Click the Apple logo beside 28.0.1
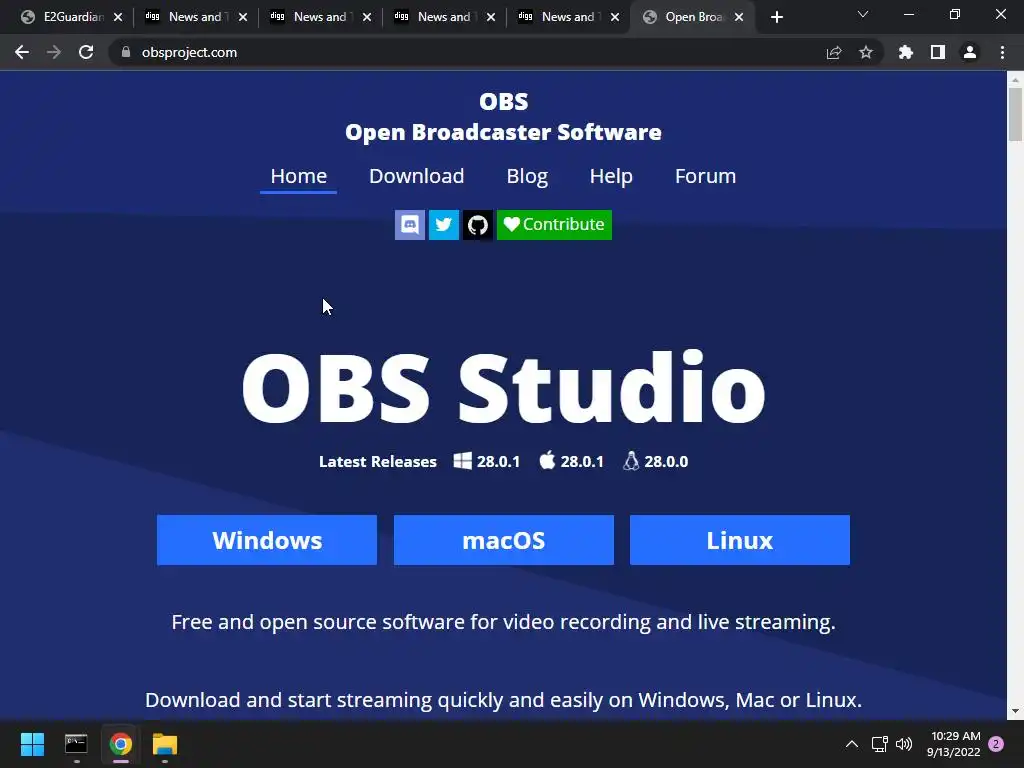The width and height of the screenshot is (1024, 768). click(x=547, y=460)
